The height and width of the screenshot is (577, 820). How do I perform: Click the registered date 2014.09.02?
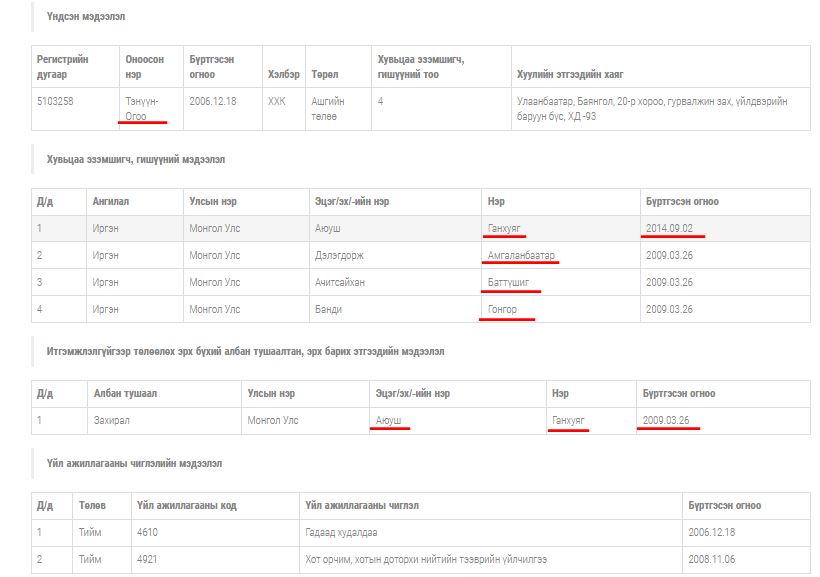[x=669, y=228]
